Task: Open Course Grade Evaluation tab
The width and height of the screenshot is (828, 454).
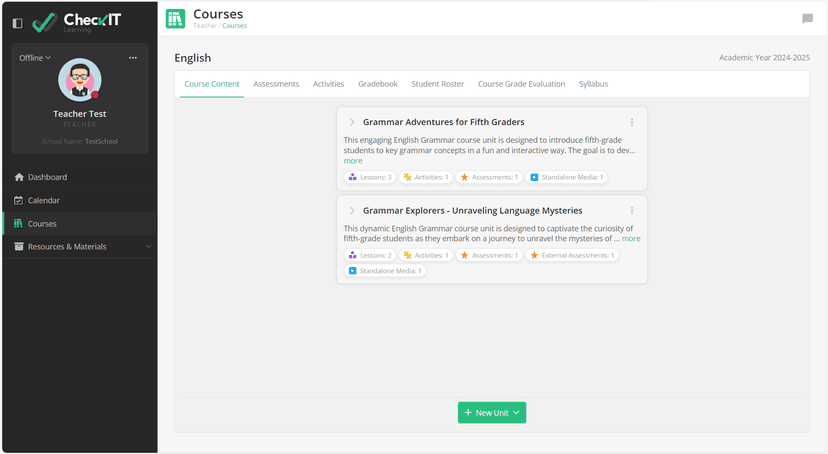Action: tap(521, 84)
